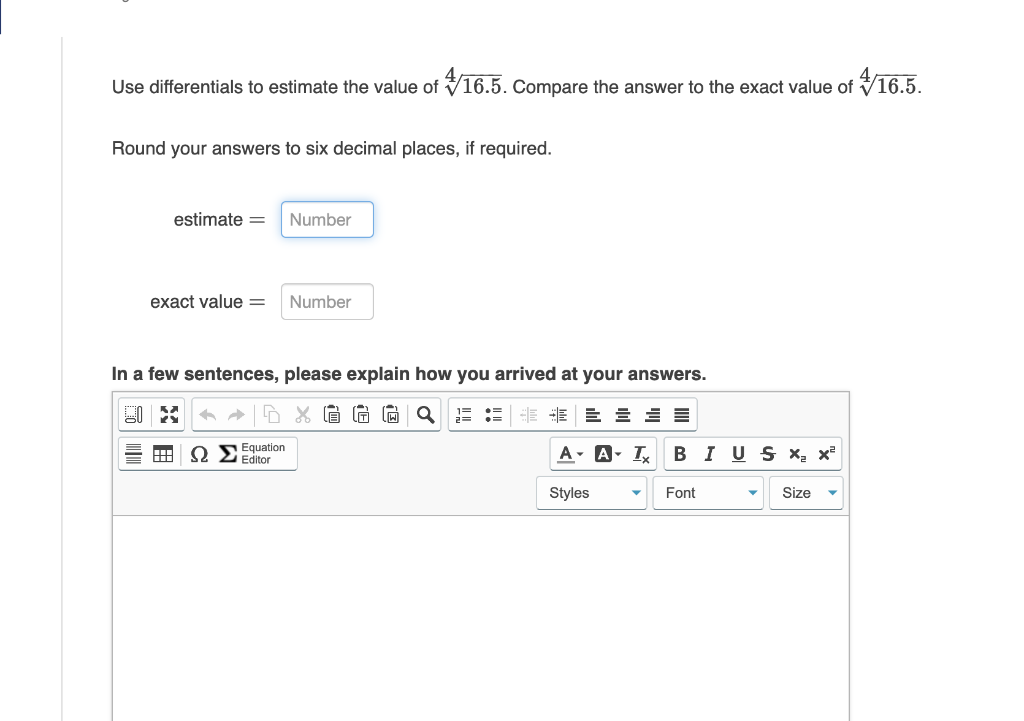Click the Paste from Word icon

tap(390, 414)
